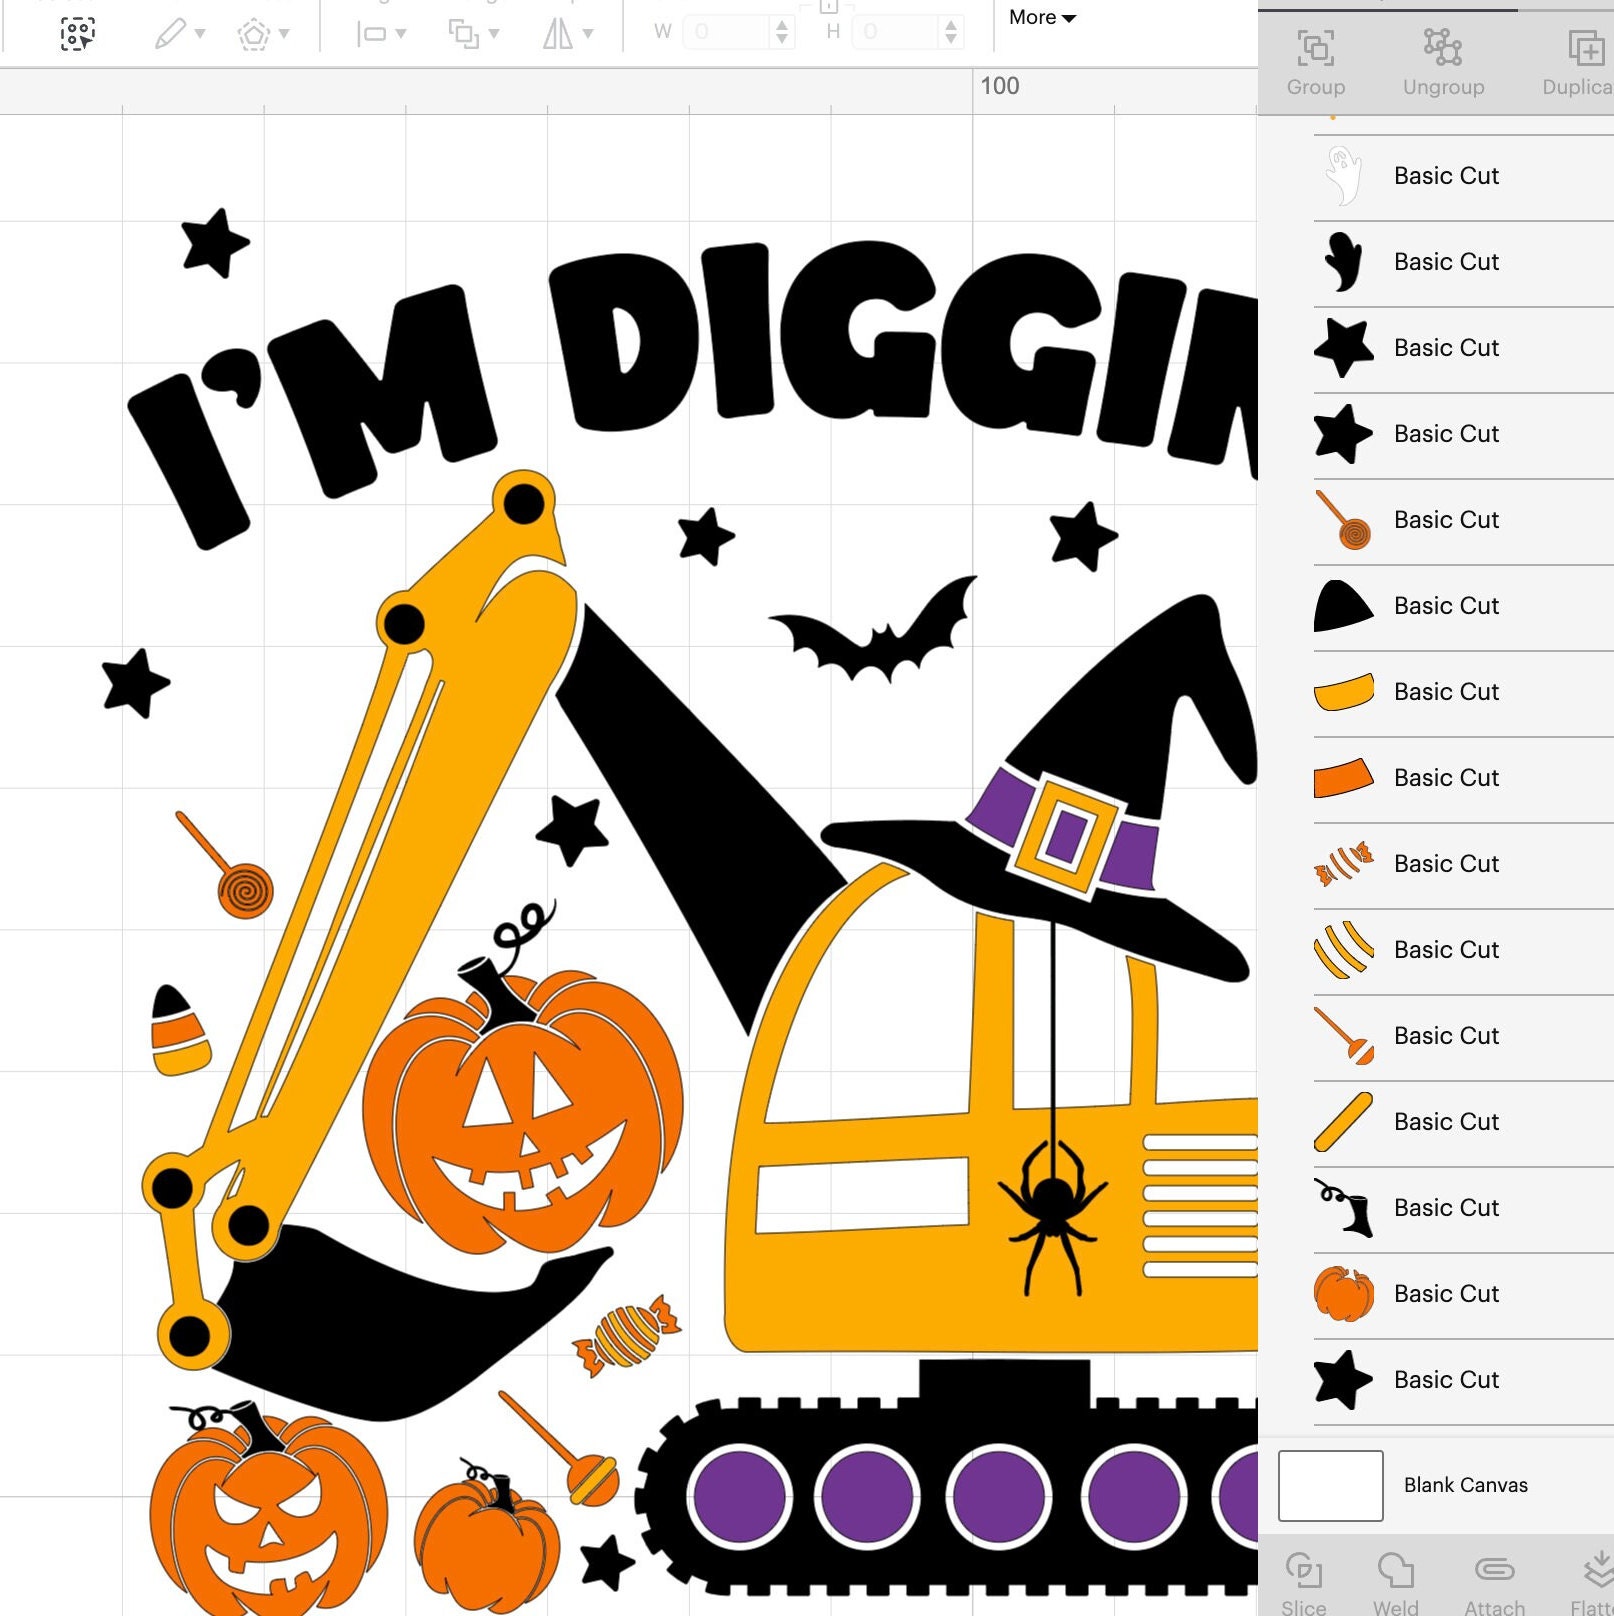Activate the marquee selection tool
The image size is (1614, 1616).
pos(77,32)
